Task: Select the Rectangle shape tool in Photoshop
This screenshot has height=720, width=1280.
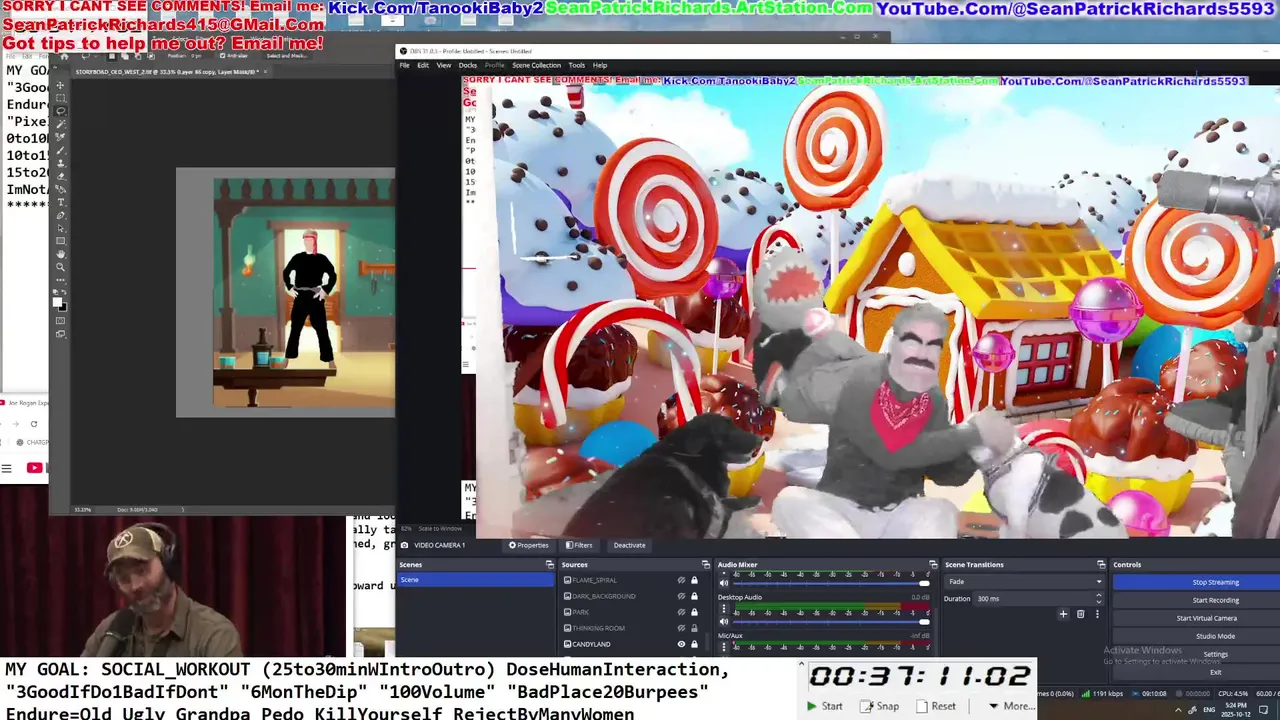Action: [60, 241]
